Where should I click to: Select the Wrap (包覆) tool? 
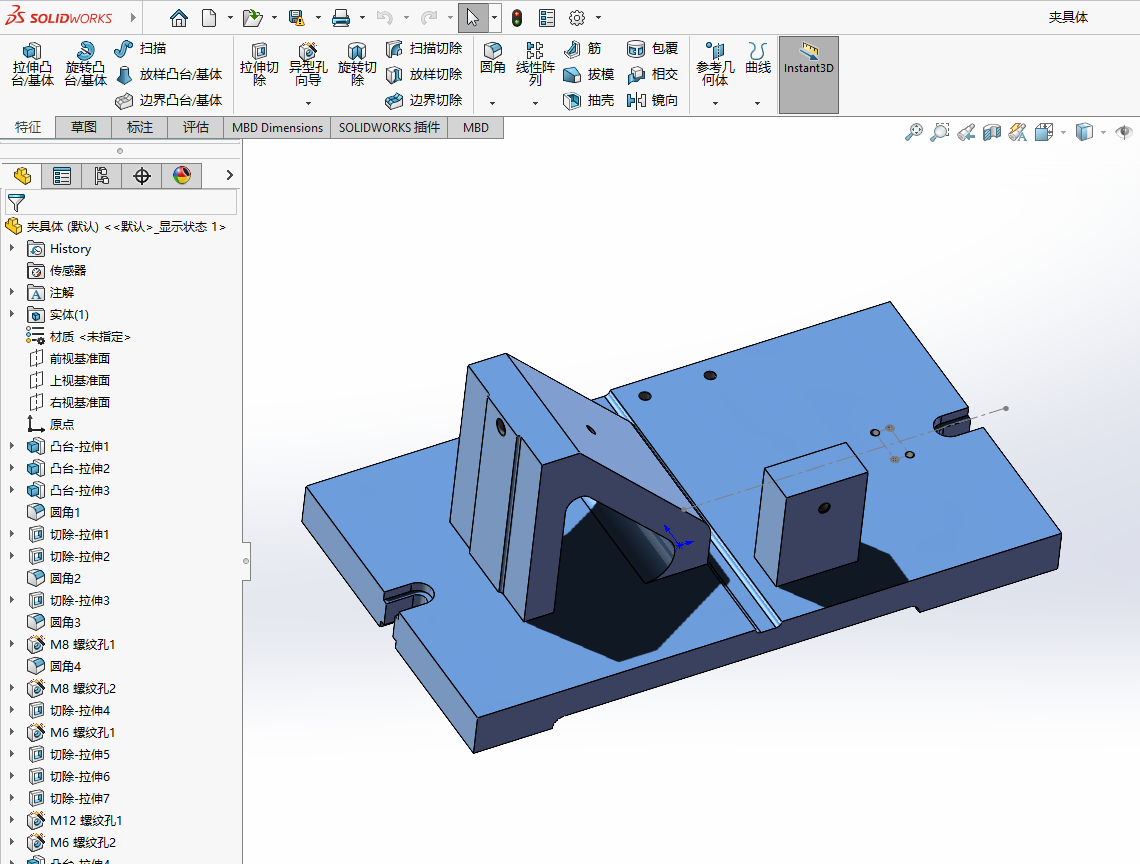pyautogui.click(x=652, y=48)
